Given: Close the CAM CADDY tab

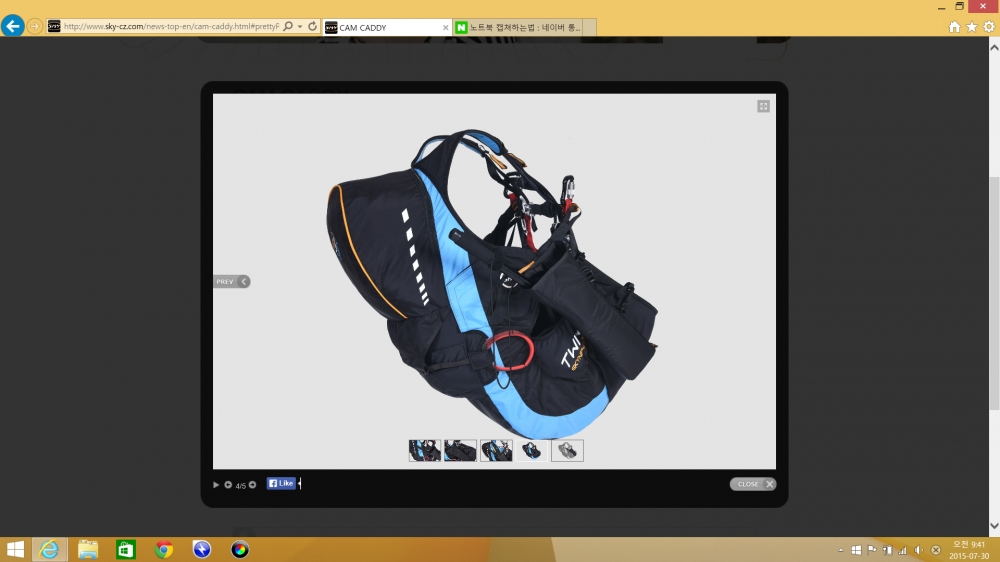Looking at the screenshot, I should (445, 27).
